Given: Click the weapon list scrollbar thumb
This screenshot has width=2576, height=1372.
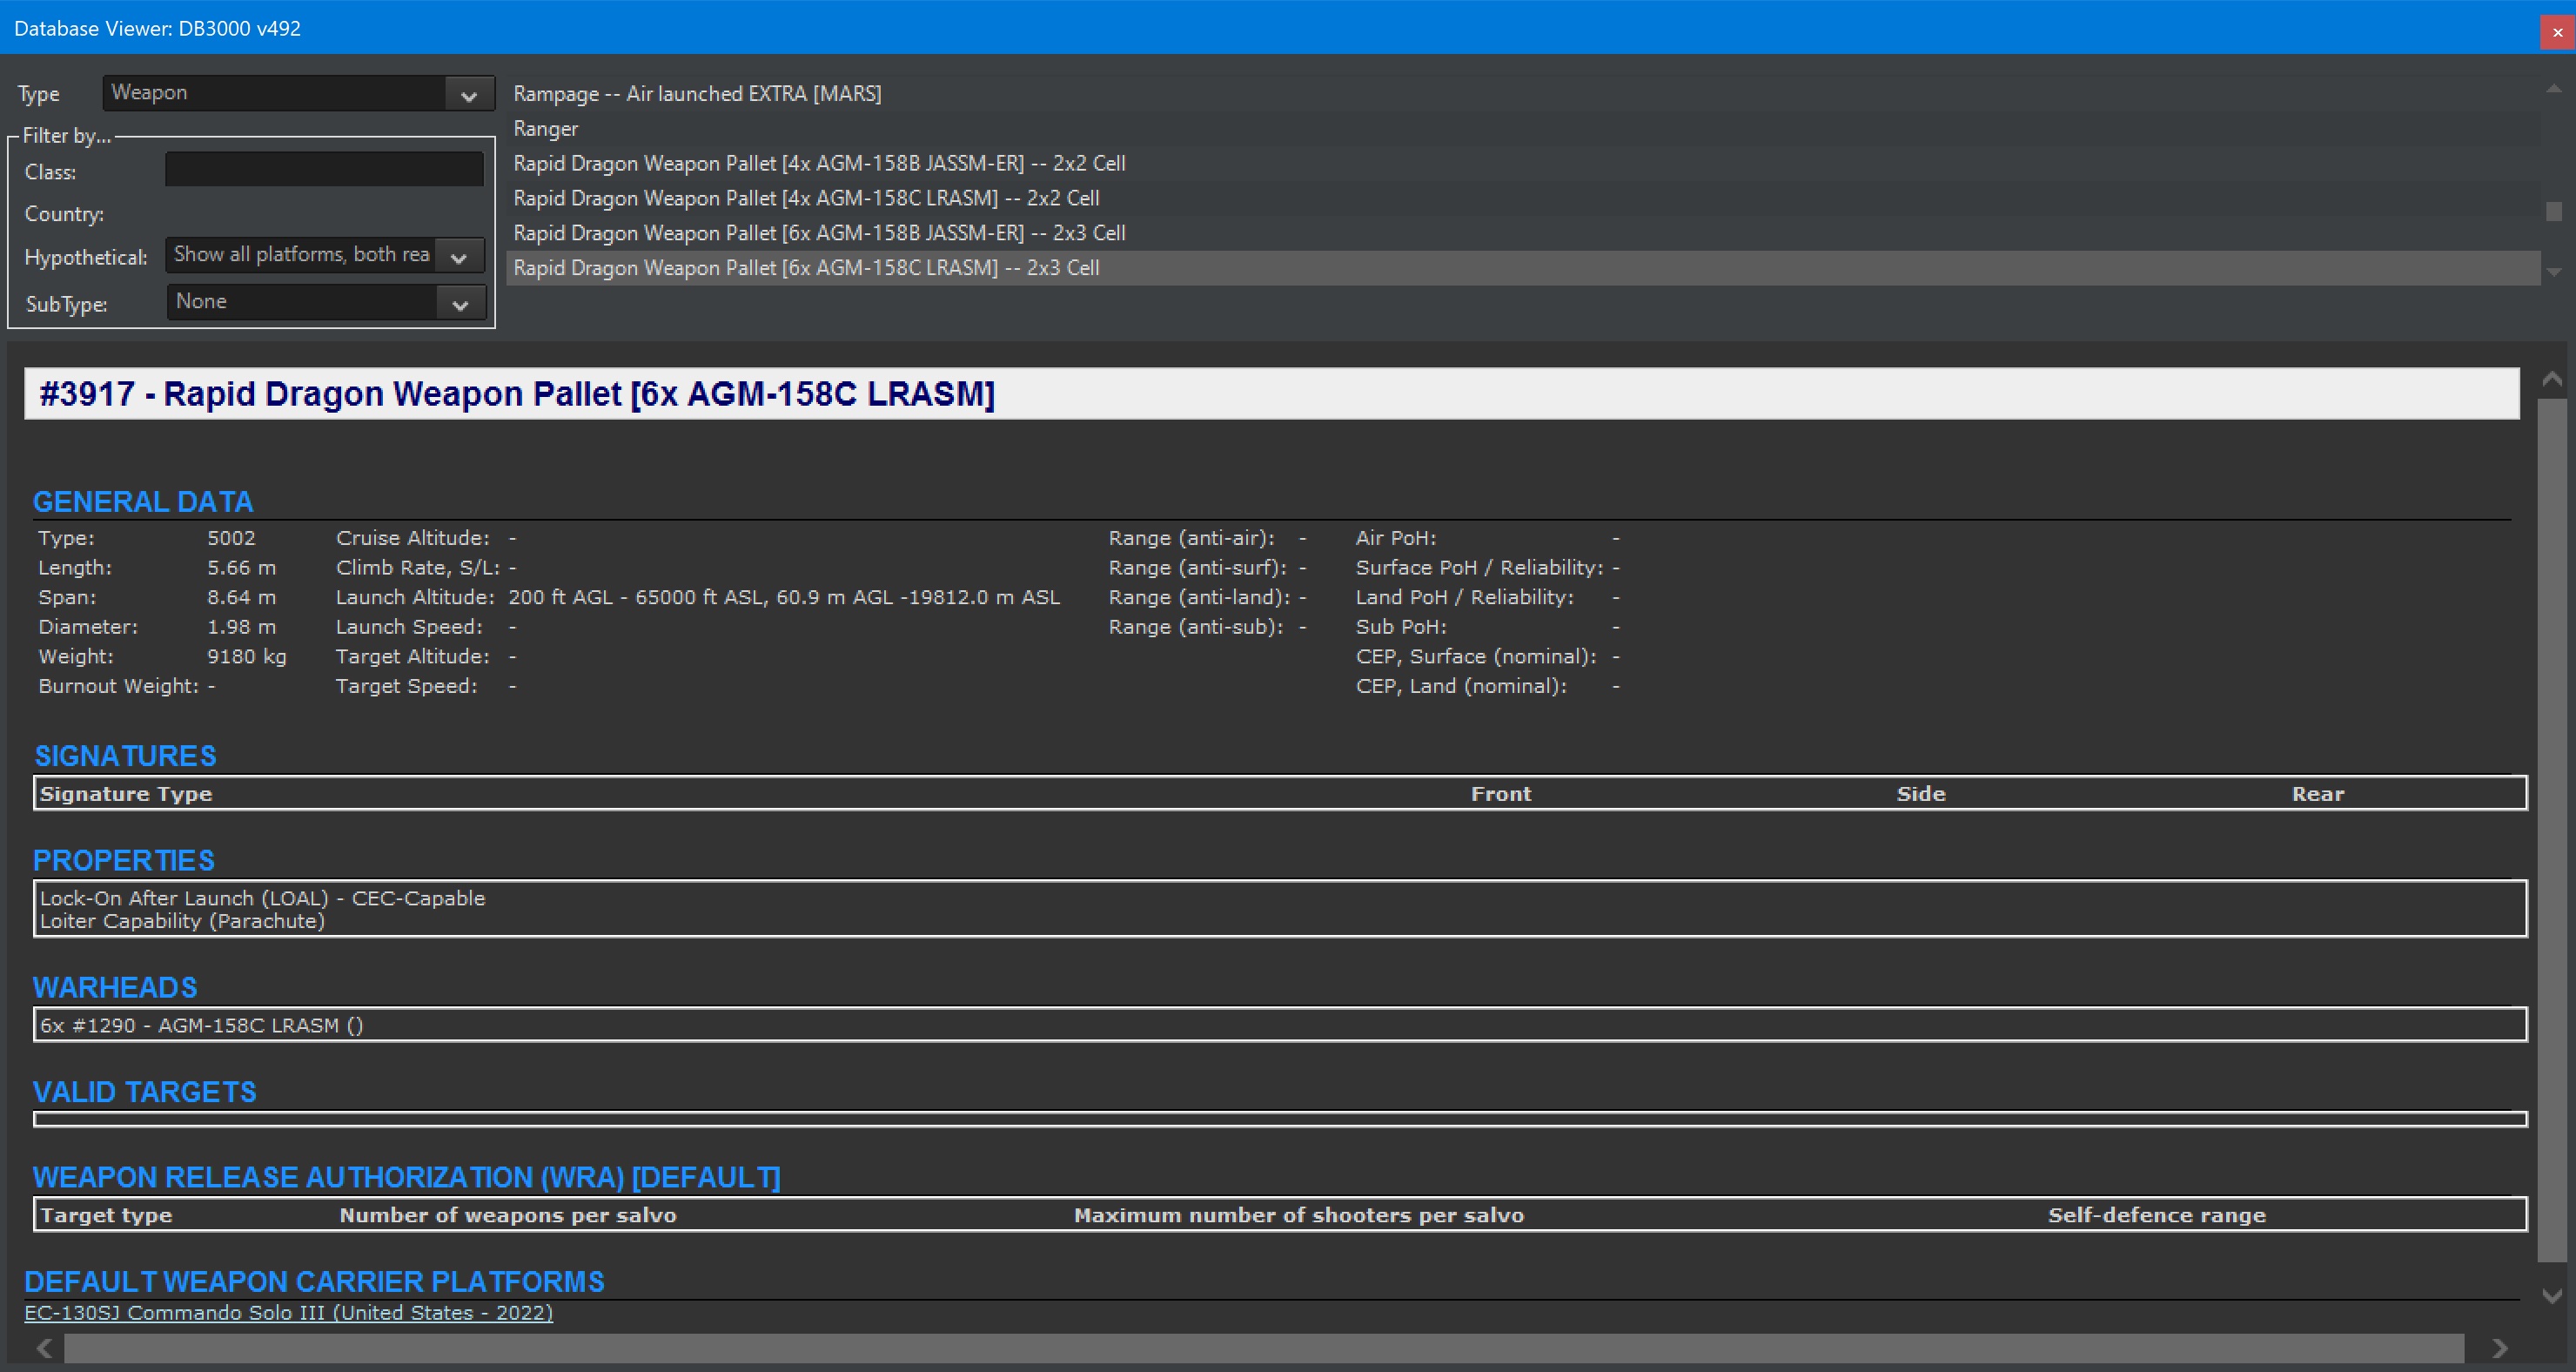Looking at the screenshot, I should 2554,212.
